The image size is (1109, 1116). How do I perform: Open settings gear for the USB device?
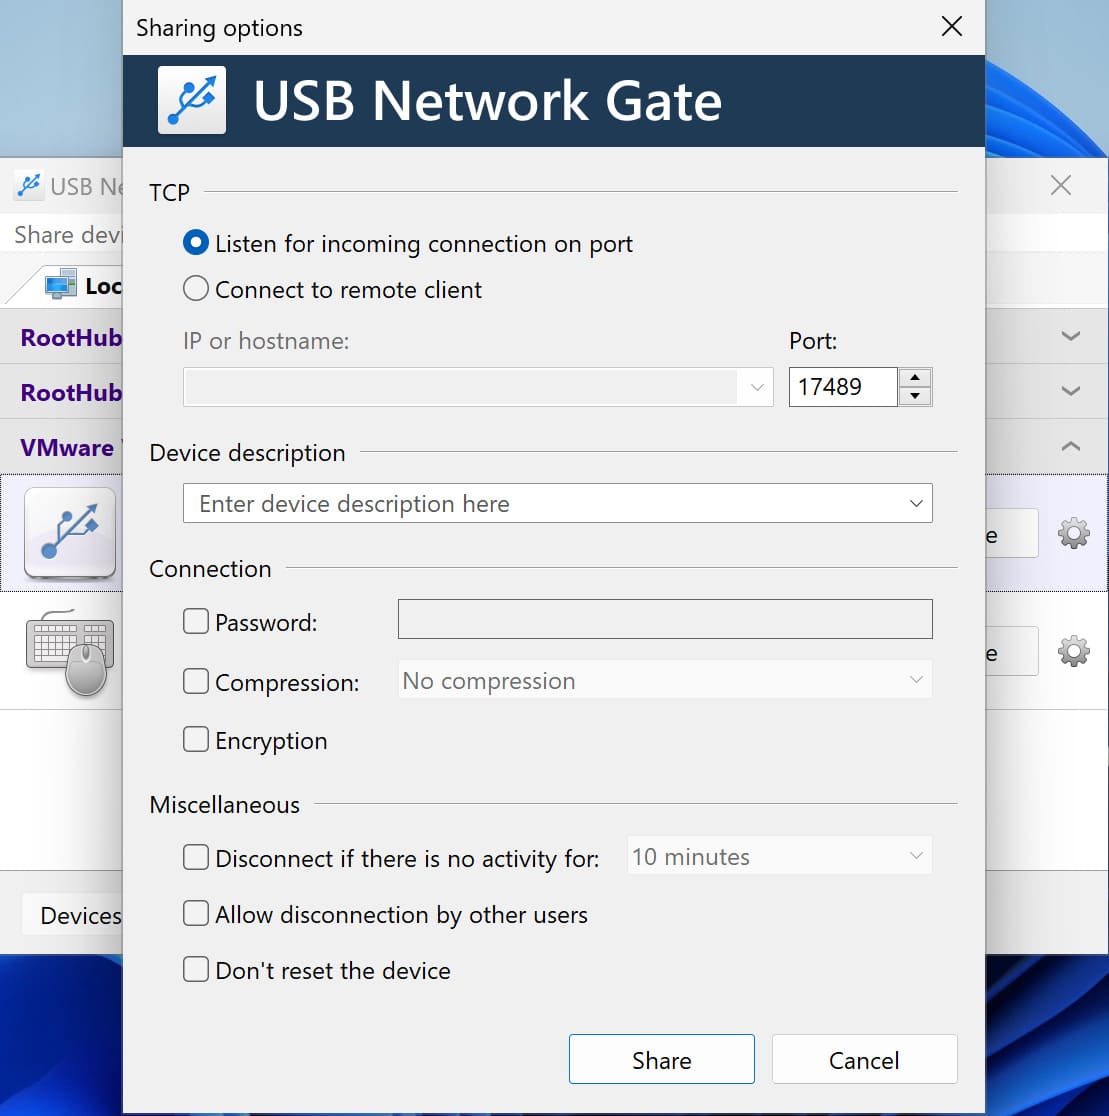click(1073, 534)
